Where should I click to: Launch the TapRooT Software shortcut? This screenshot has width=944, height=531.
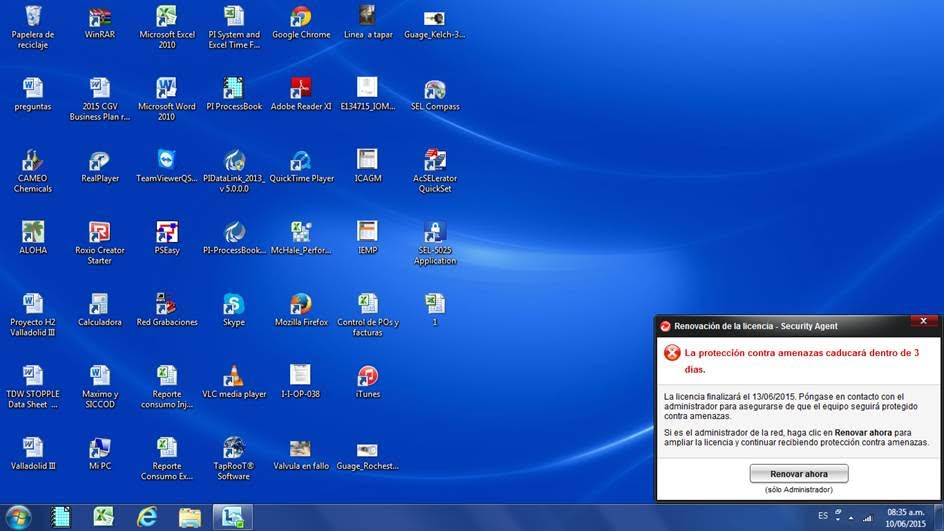234,458
